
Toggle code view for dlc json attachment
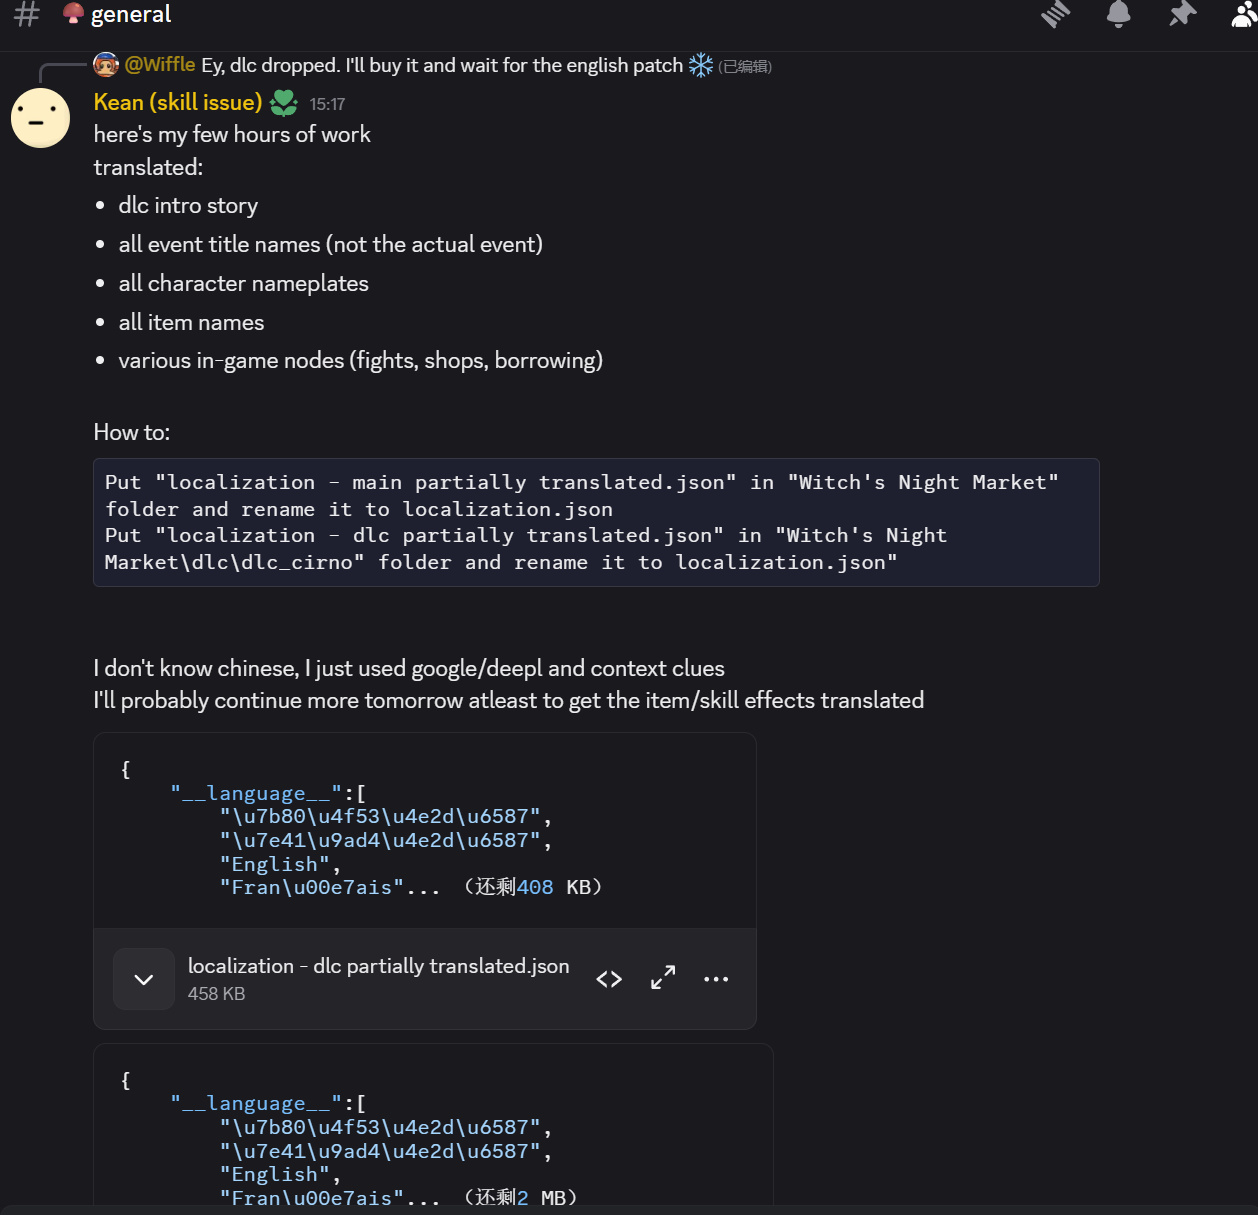pyautogui.click(x=609, y=979)
